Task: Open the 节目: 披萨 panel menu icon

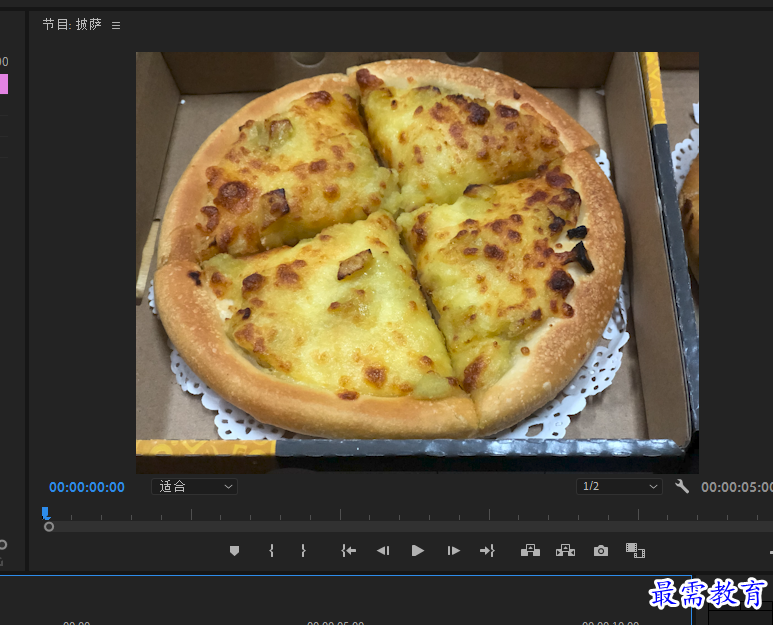Action: (x=116, y=26)
